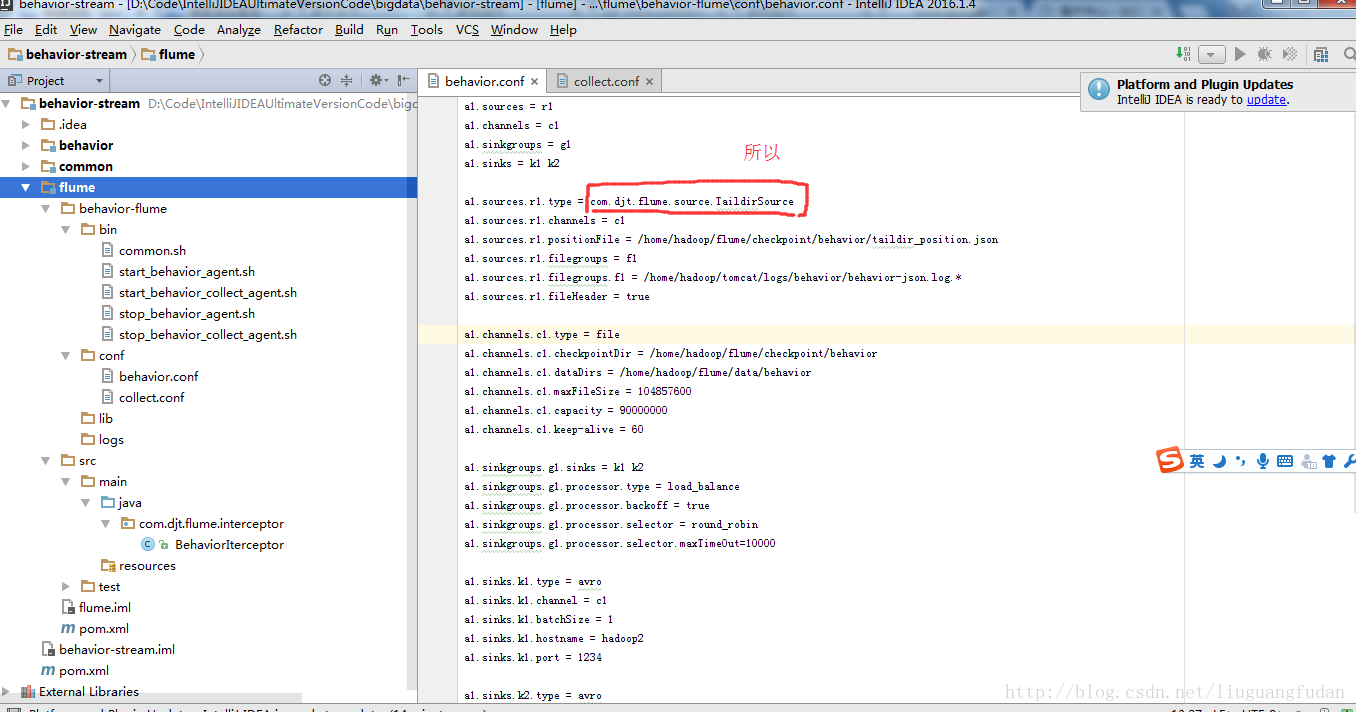Open the Edit menu
The width and height of the screenshot is (1356, 712).
pos(46,29)
